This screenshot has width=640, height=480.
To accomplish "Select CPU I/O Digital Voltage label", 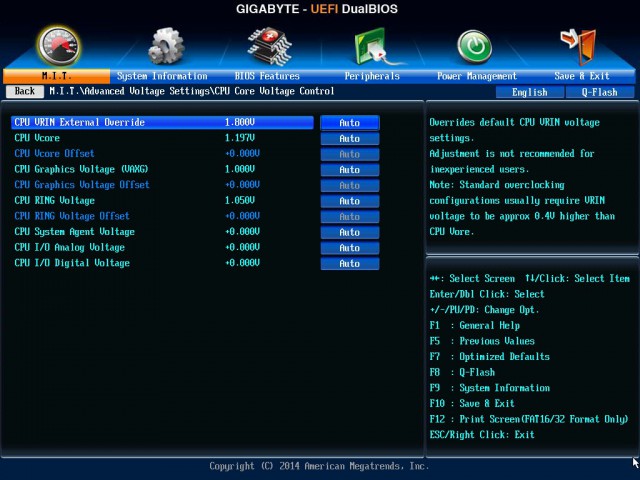I will [72, 263].
